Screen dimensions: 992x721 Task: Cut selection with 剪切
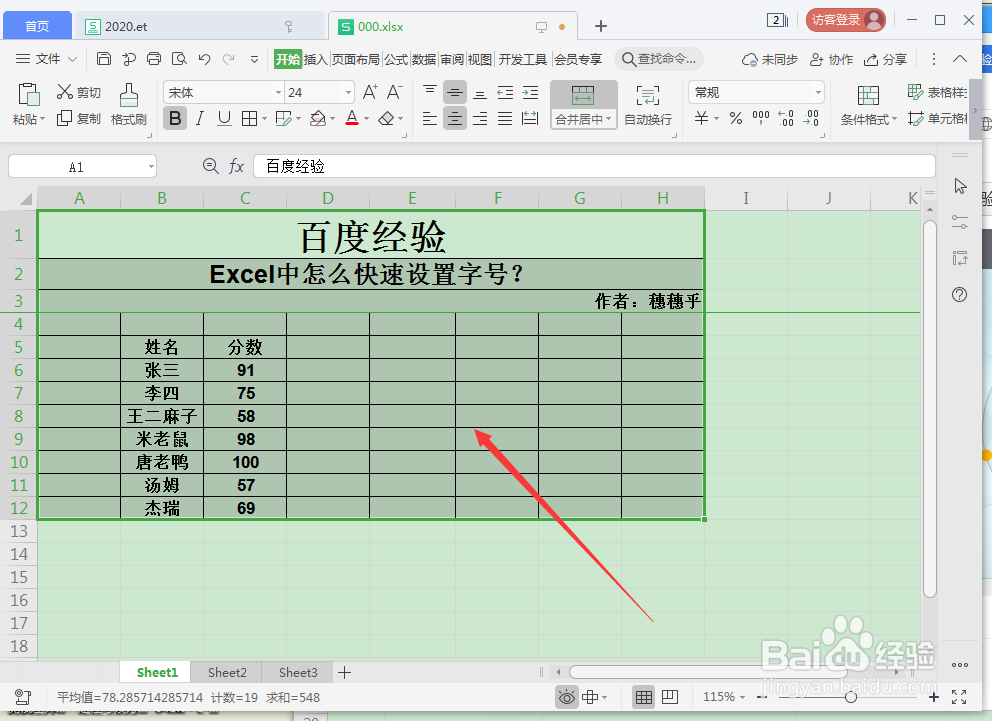click(78, 92)
